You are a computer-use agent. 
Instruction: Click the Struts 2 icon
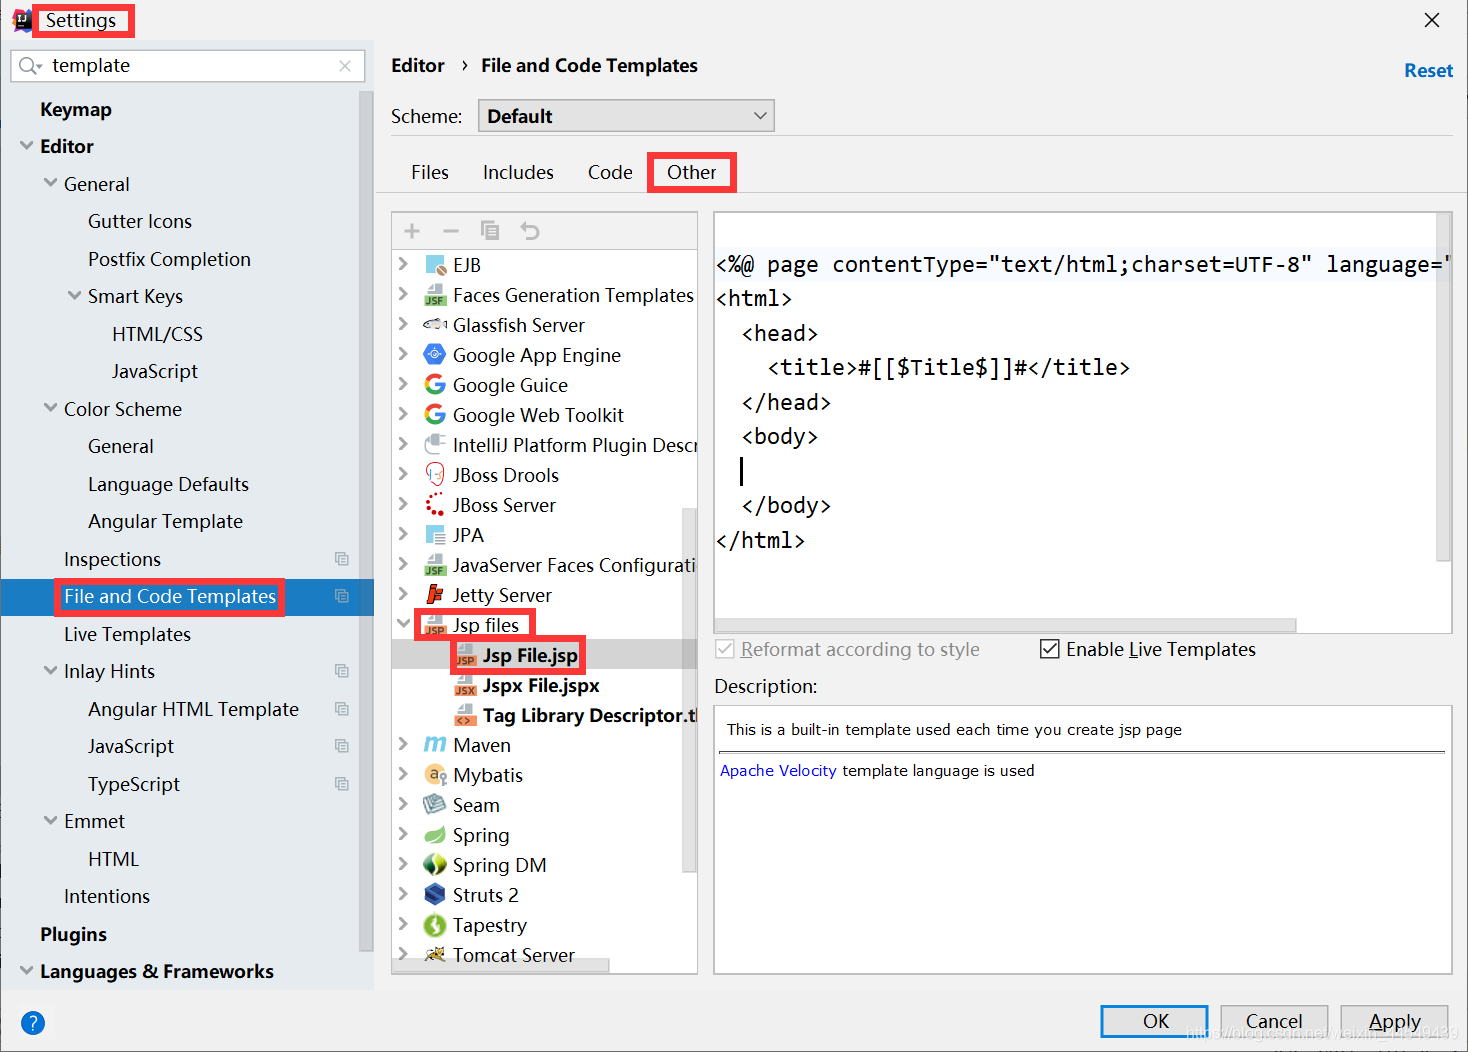pos(435,895)
